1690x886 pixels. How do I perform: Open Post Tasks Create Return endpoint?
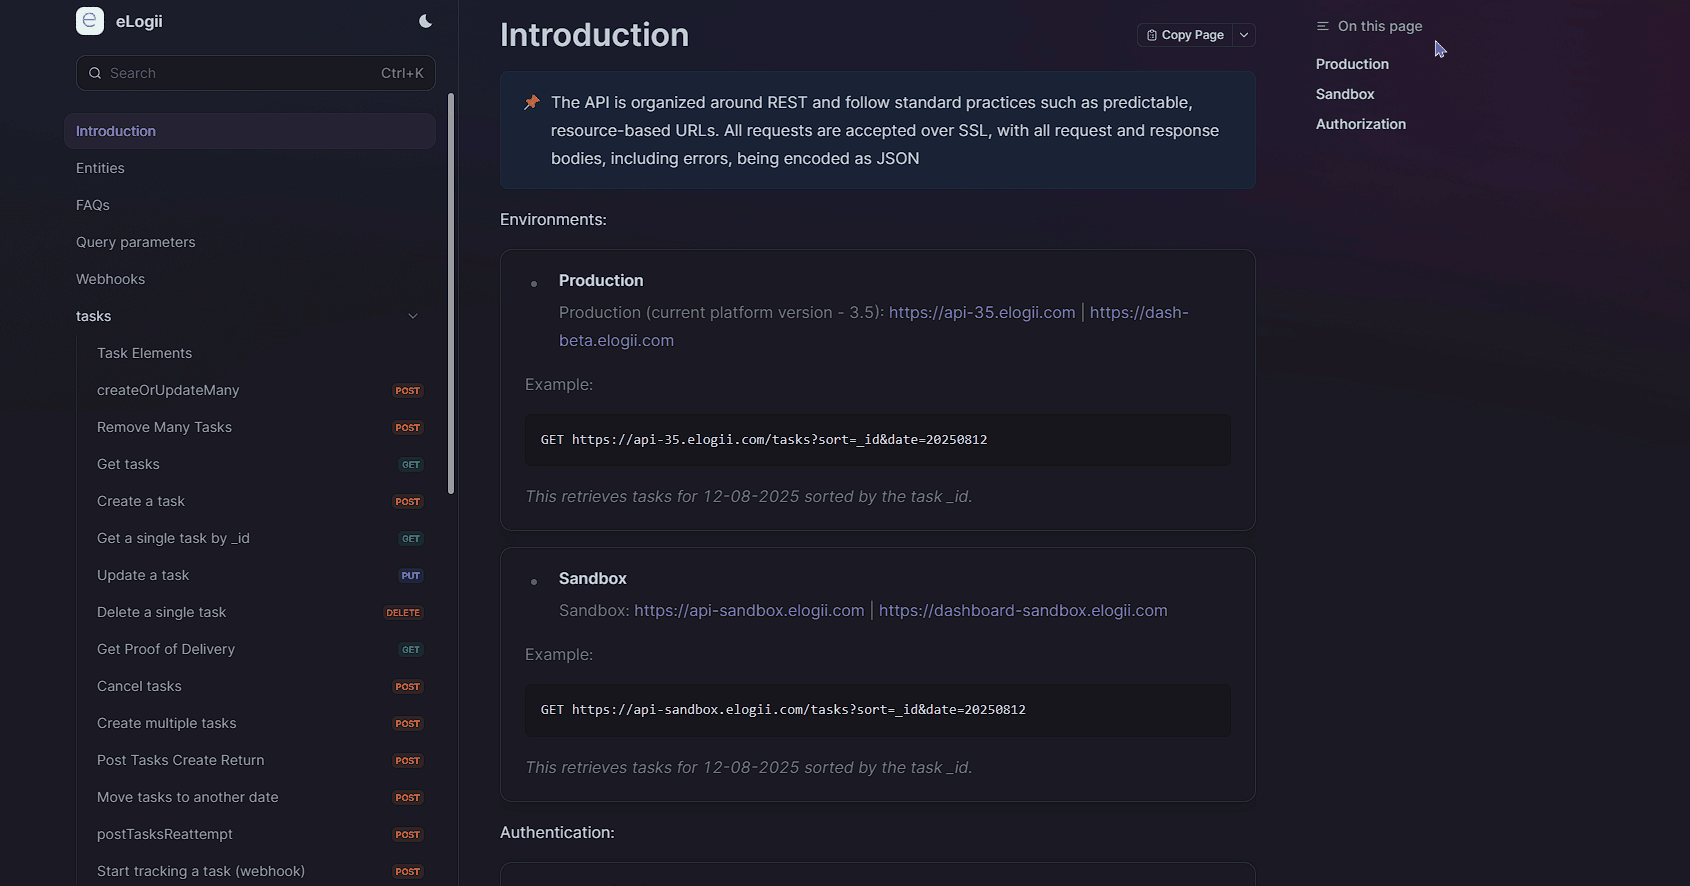tap(181, 760)
